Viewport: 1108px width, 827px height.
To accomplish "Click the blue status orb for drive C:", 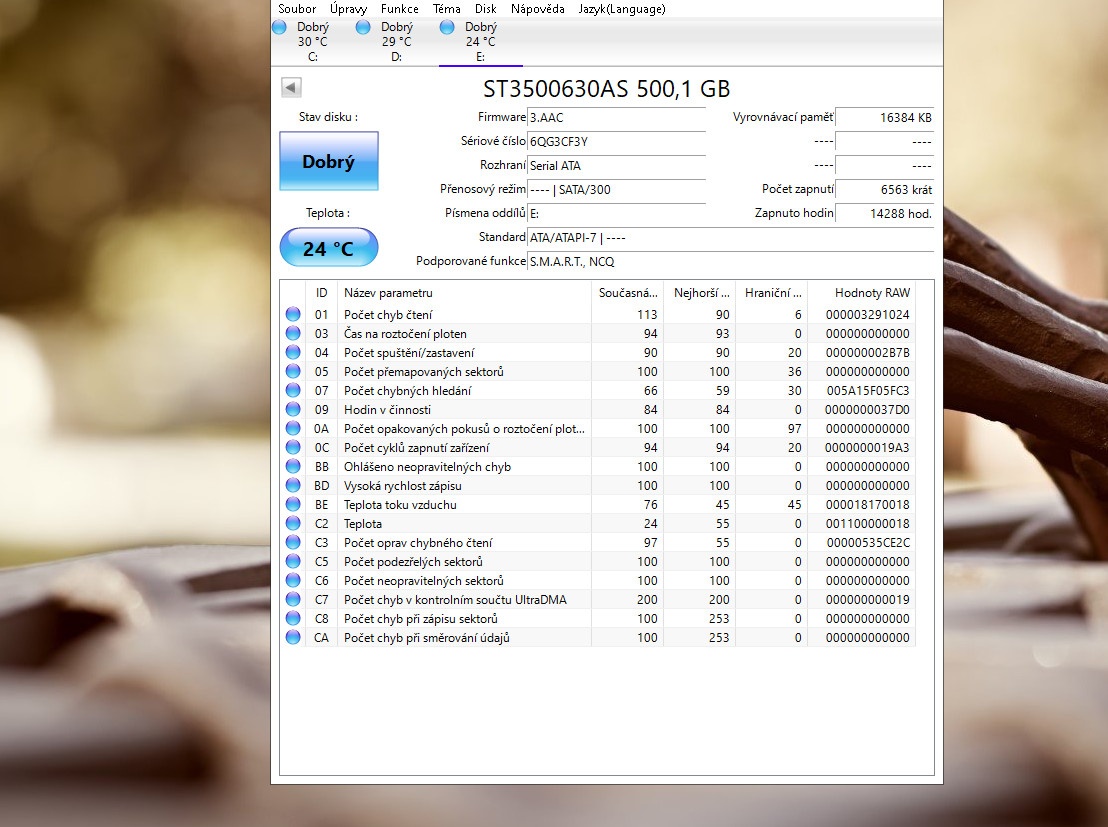I will (279, 27).
